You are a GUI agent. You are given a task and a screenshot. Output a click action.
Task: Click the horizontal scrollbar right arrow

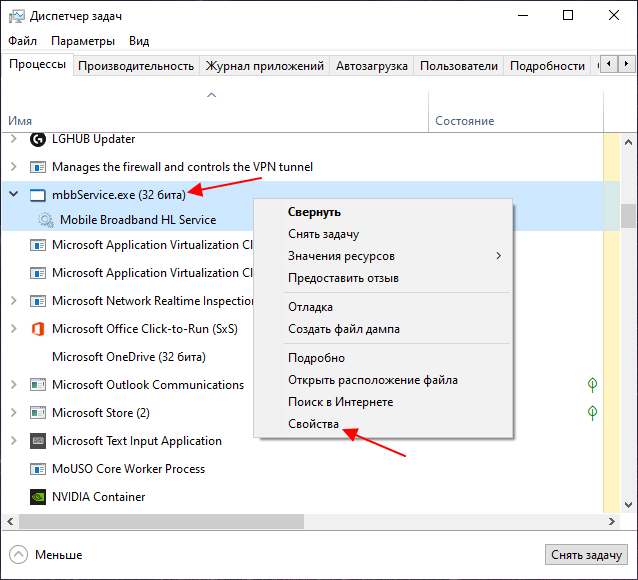pyautogui.click(x=612, y=521)
